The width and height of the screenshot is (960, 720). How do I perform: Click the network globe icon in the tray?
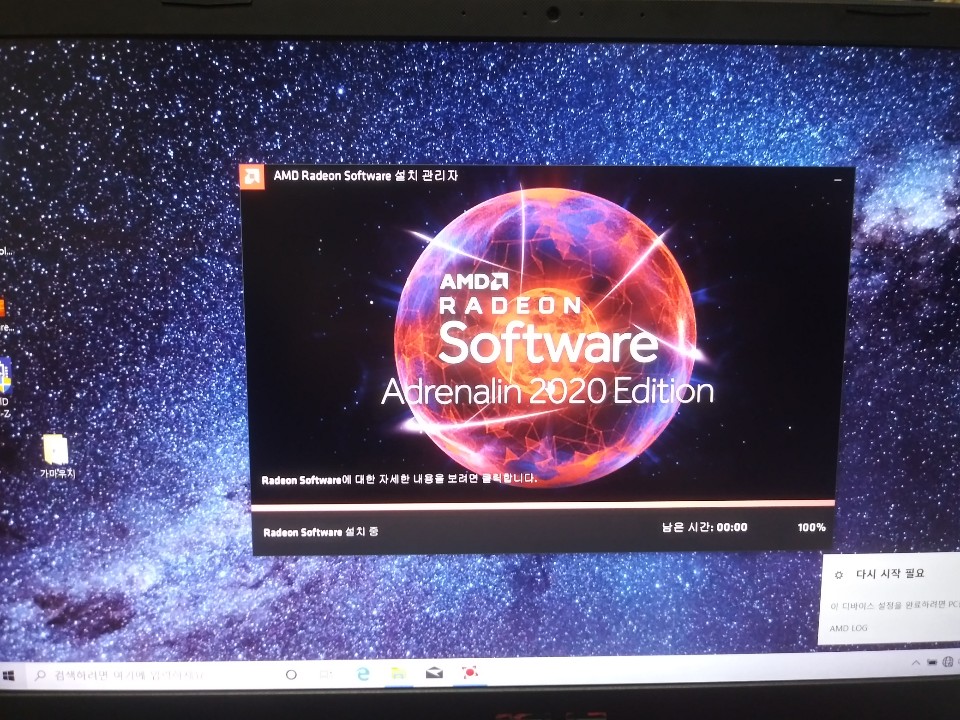(948, 661)
